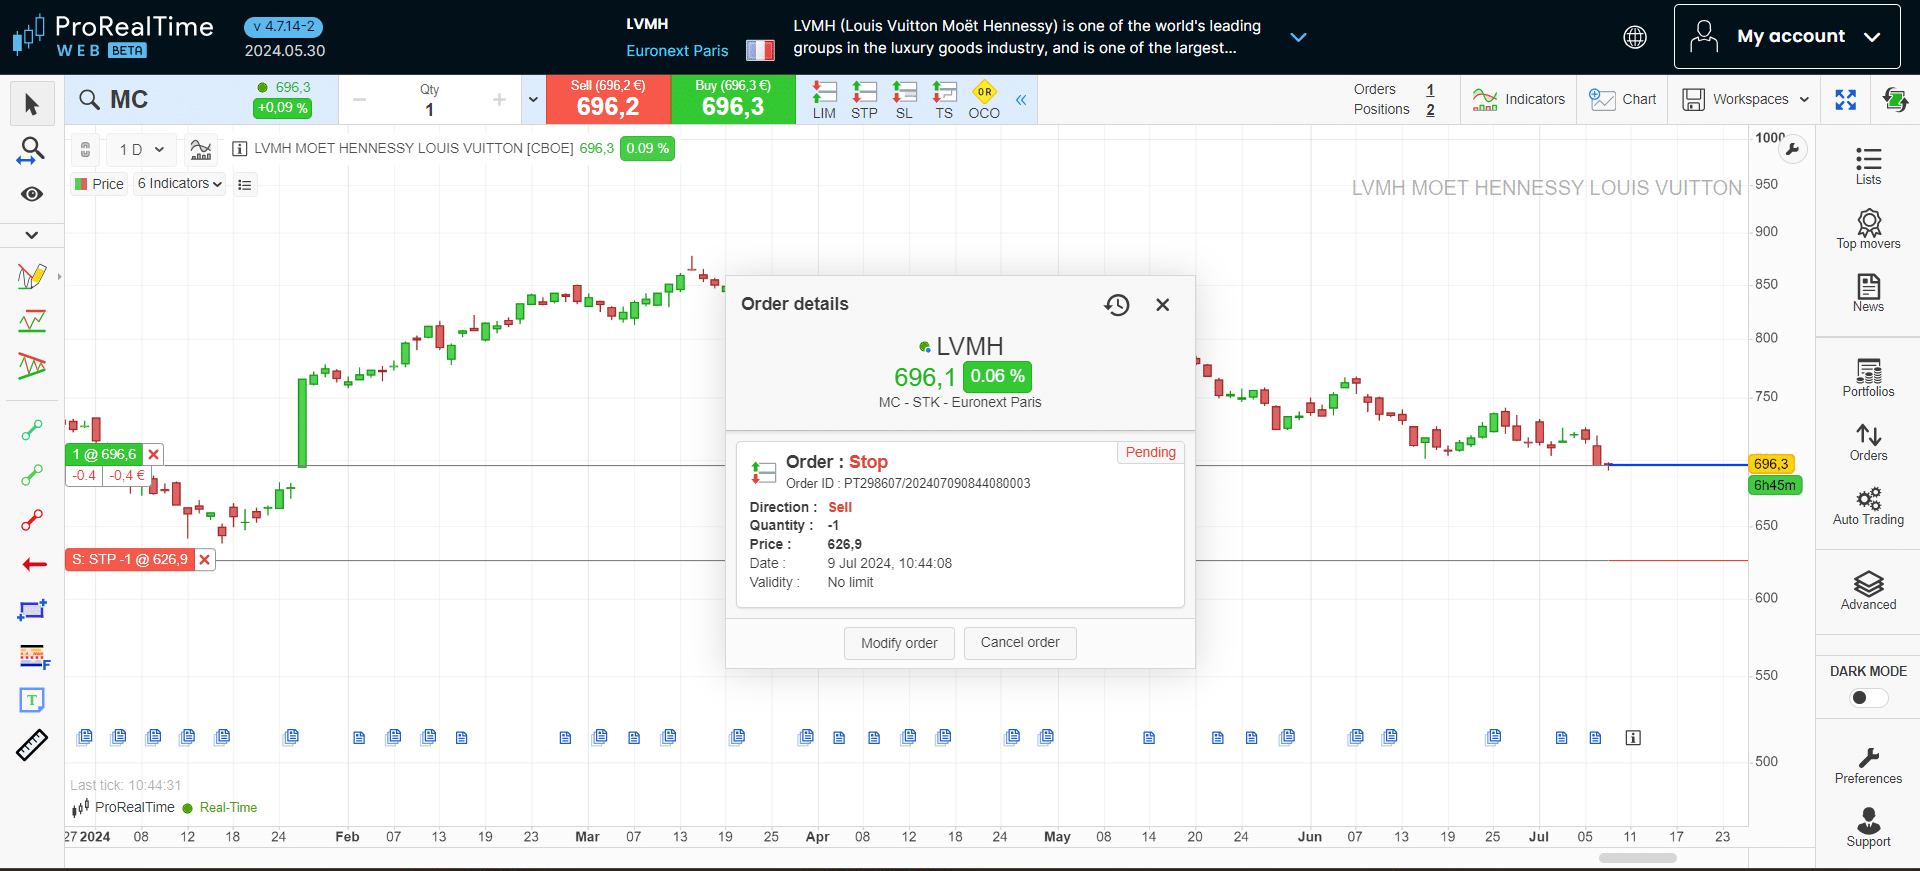
Task: Open the Portfolios panel
Action: click(1868, 378)
